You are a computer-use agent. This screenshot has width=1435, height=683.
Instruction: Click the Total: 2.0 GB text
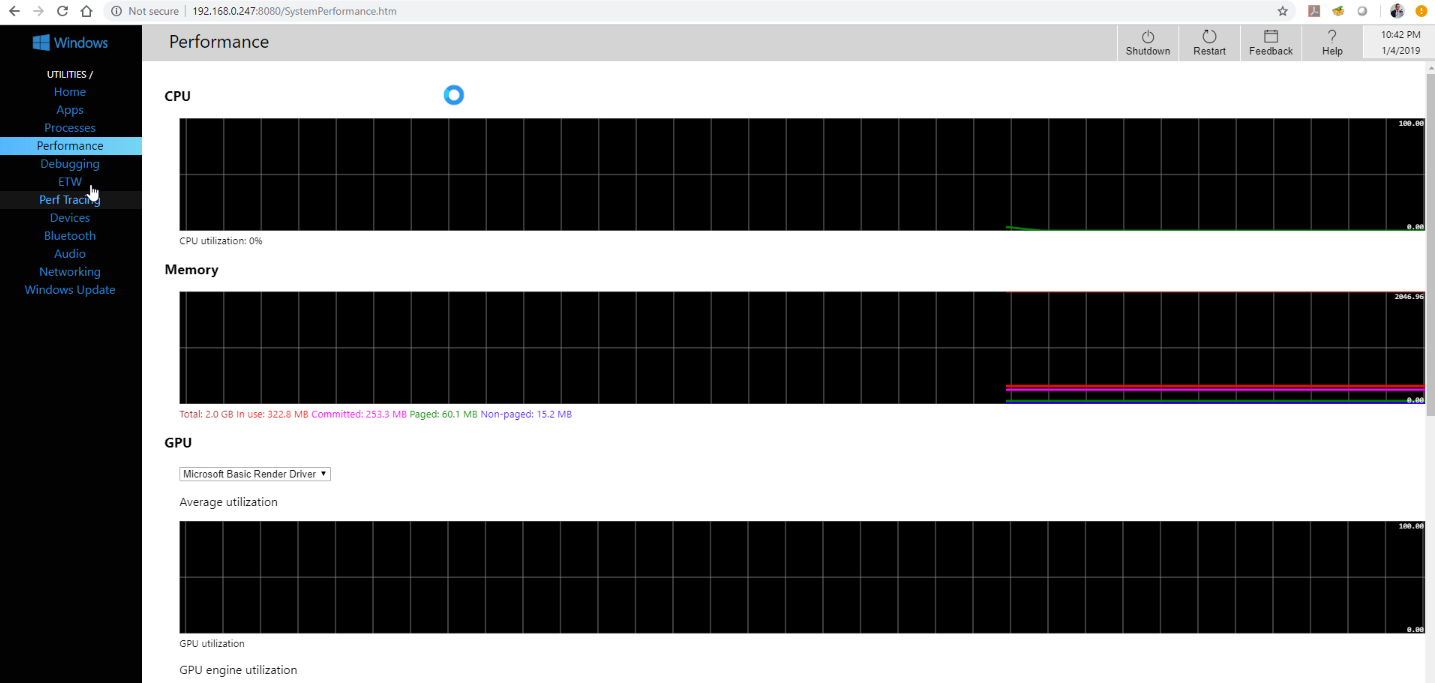206,414
